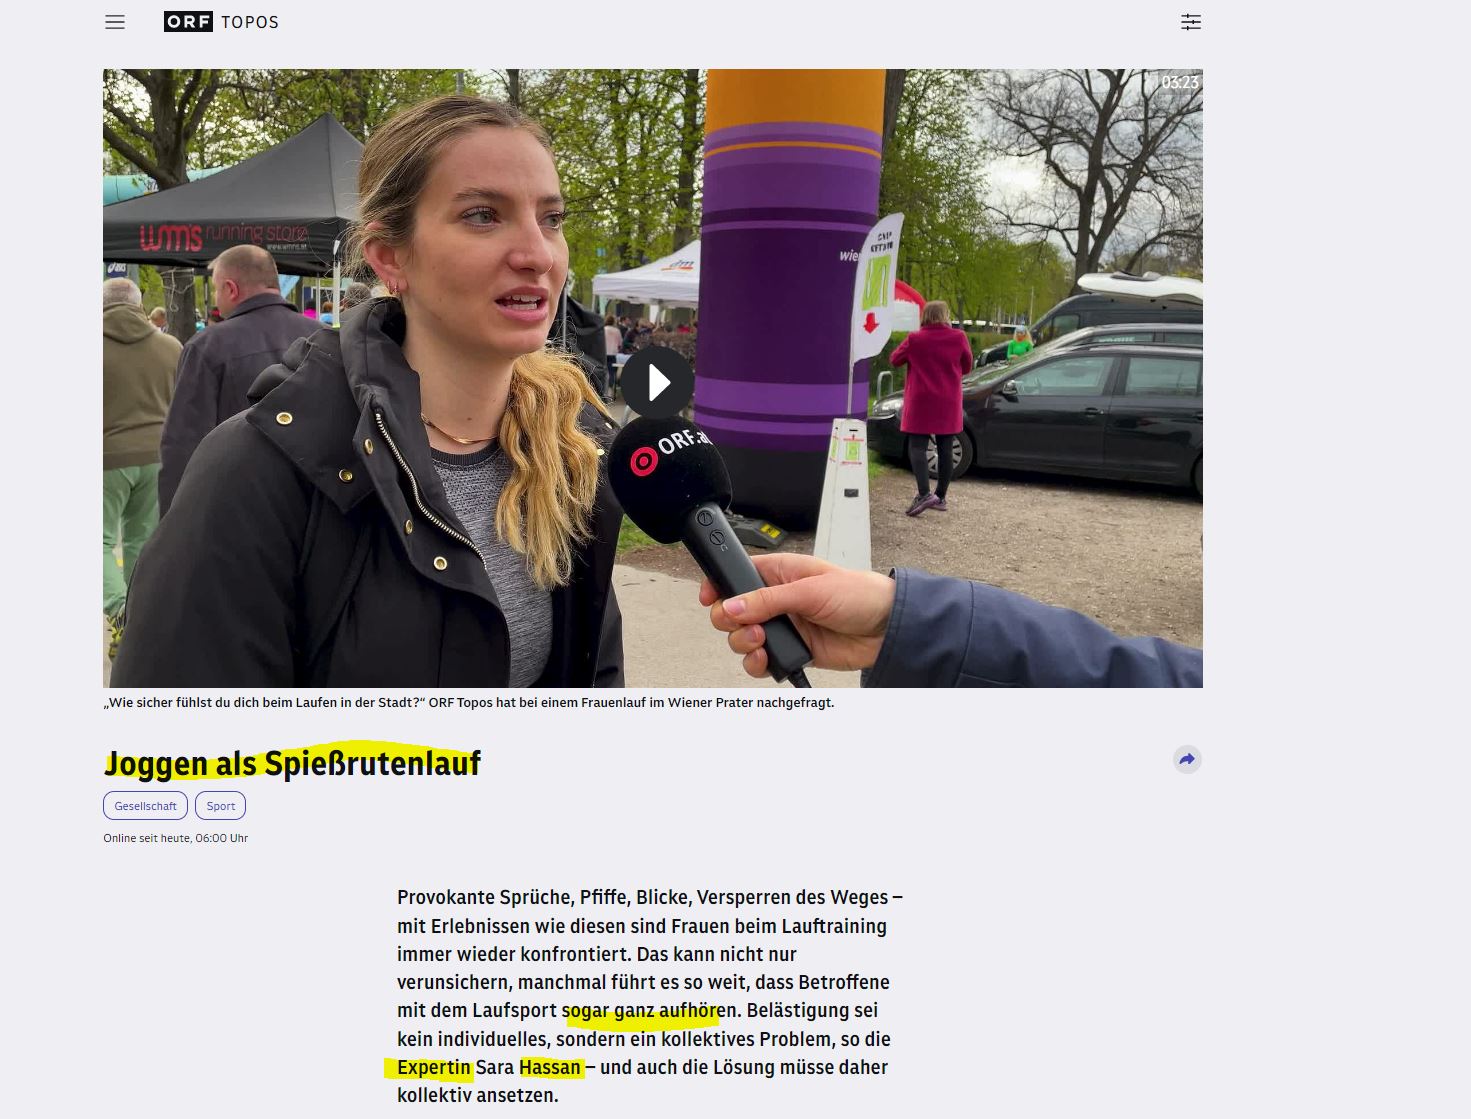Click the ORF logo
The width and height of the screenshot is (1471, 1119).
[x=188, y=22]
